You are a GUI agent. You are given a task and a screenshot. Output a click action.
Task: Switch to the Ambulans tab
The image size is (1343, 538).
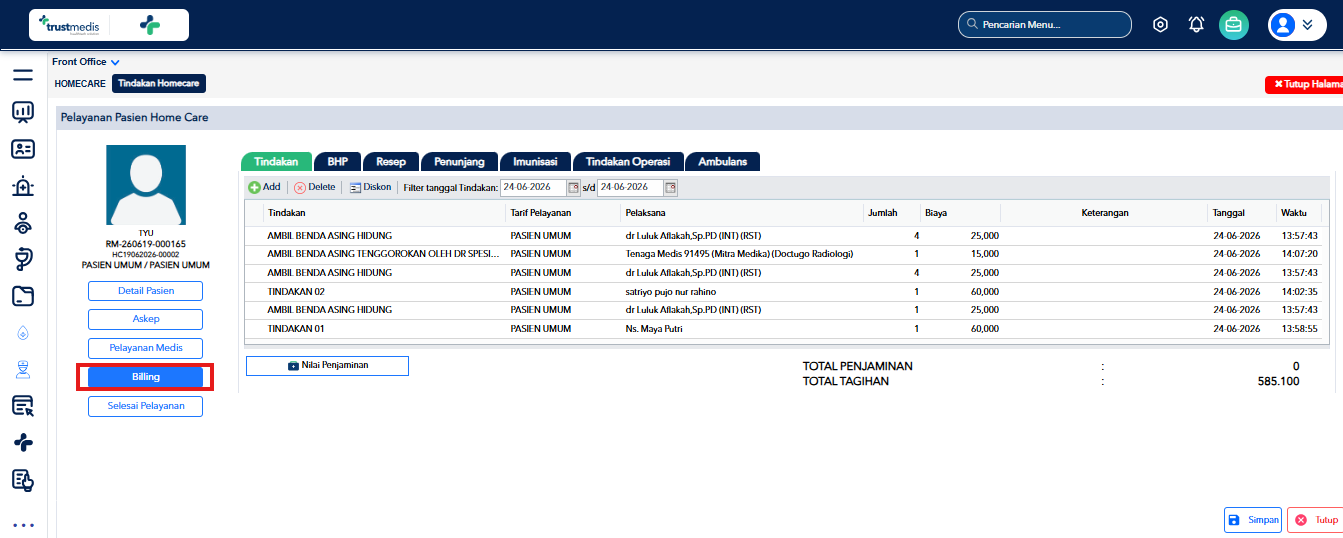(x=723, y=161)
